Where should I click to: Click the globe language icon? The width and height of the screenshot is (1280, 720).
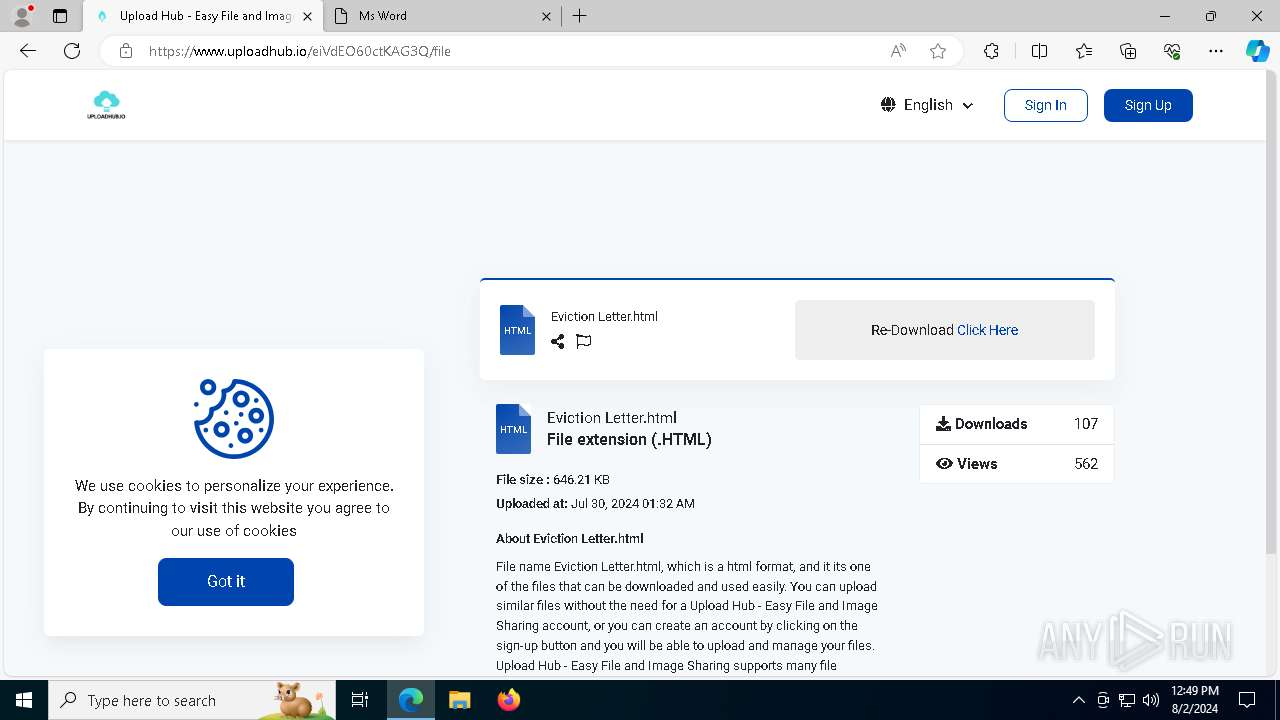click(888, 105)
